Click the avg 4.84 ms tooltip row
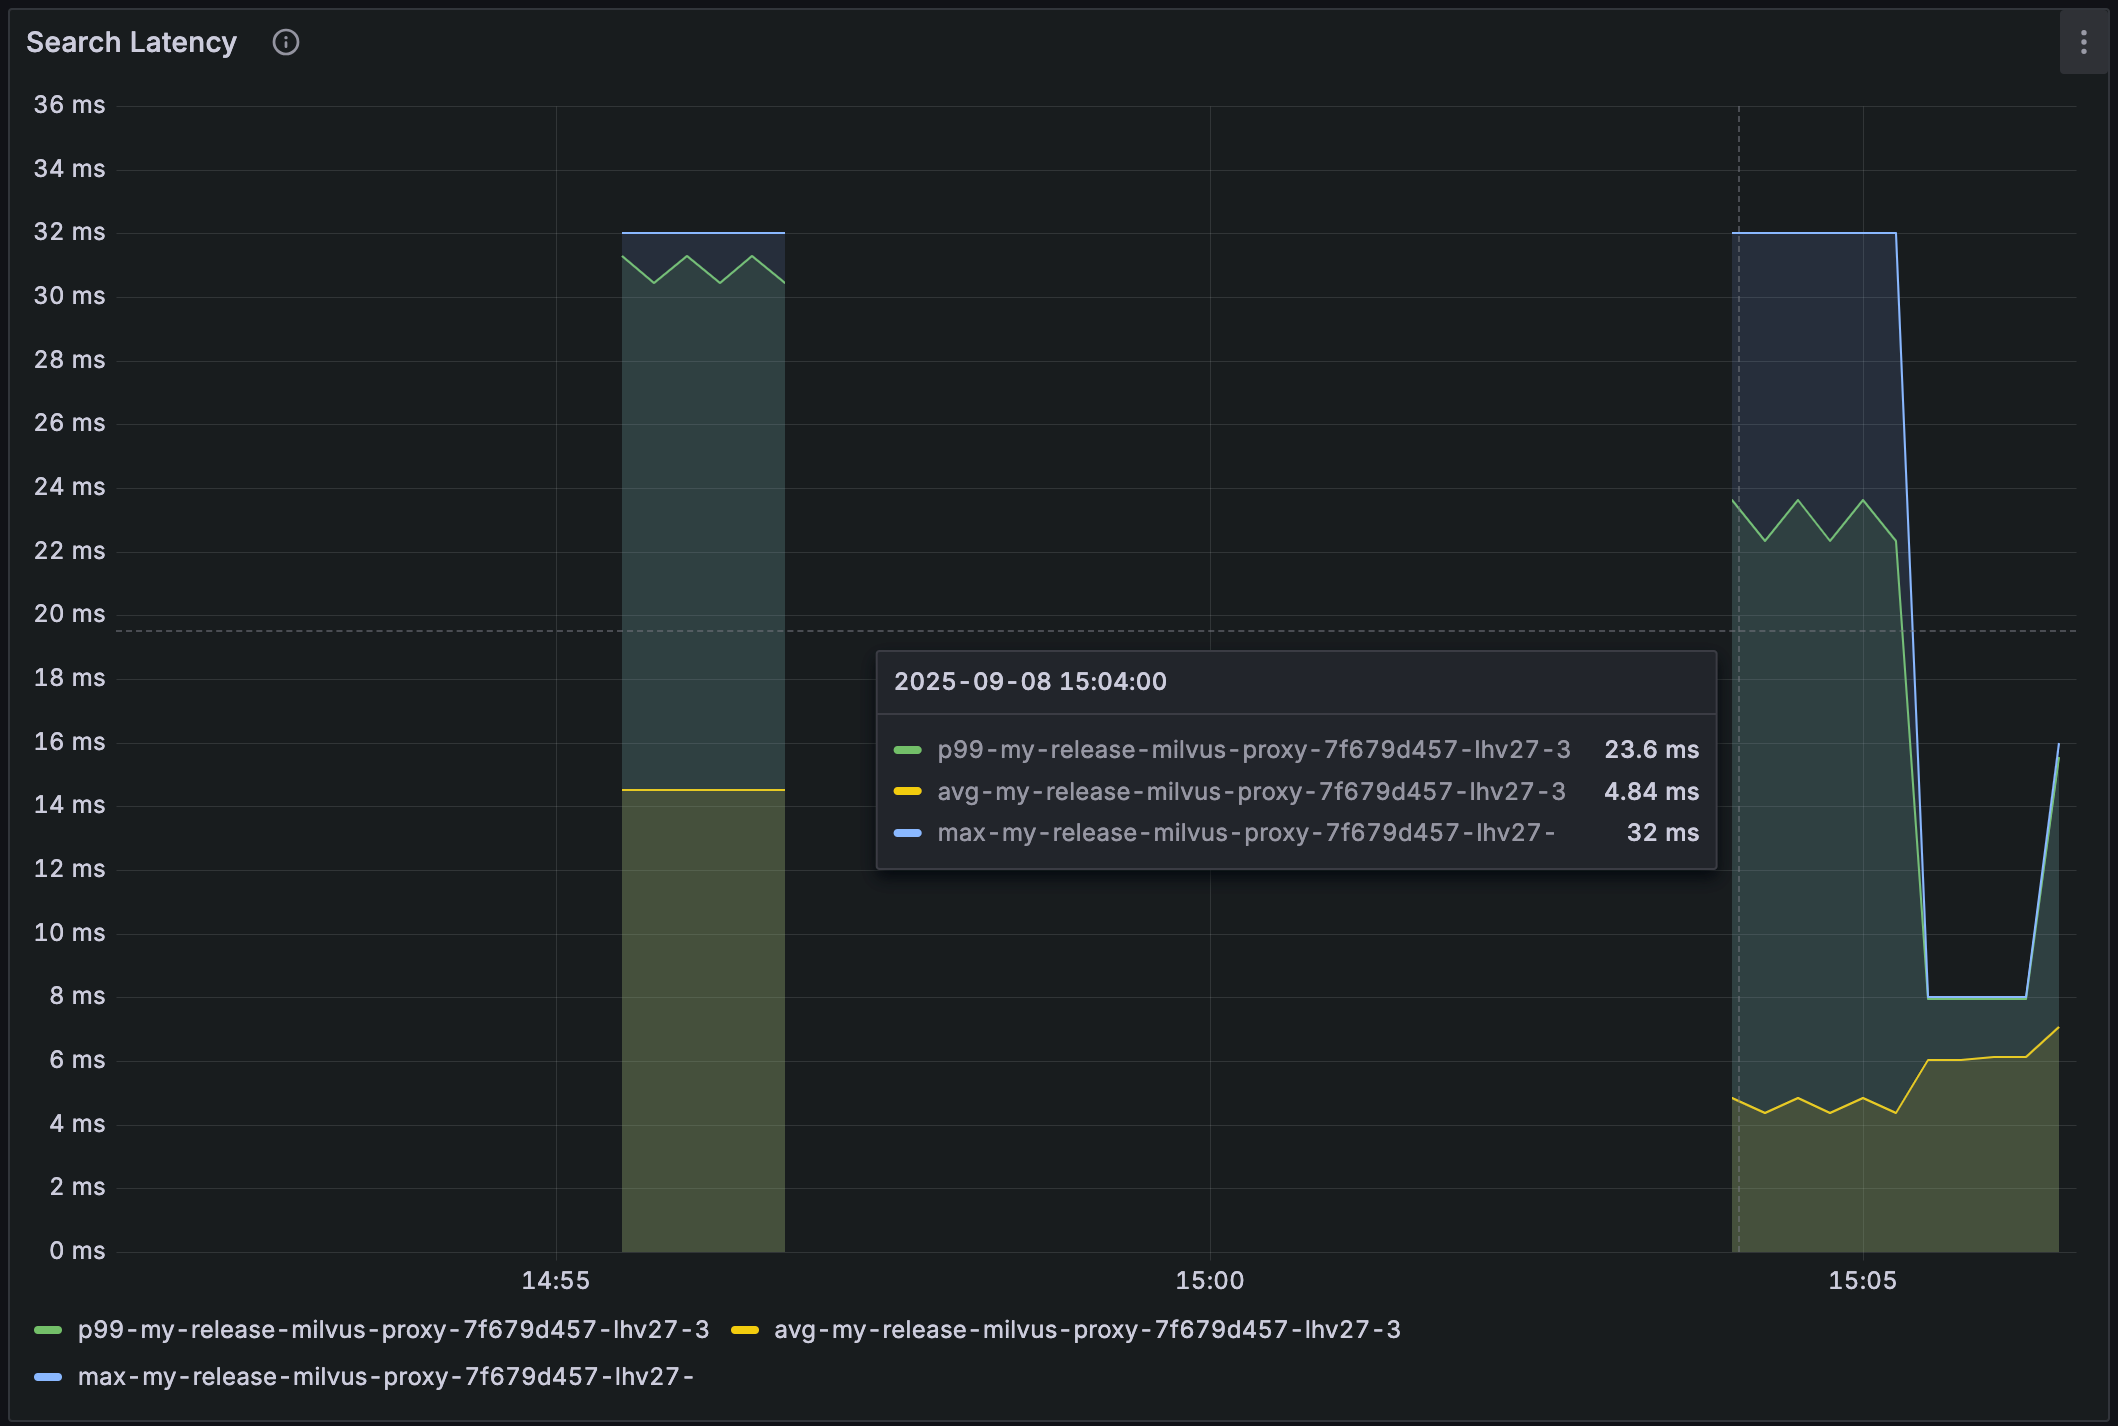Screen dimensions: 2118x1426 pyautogui.click(x=1251, y=791)
